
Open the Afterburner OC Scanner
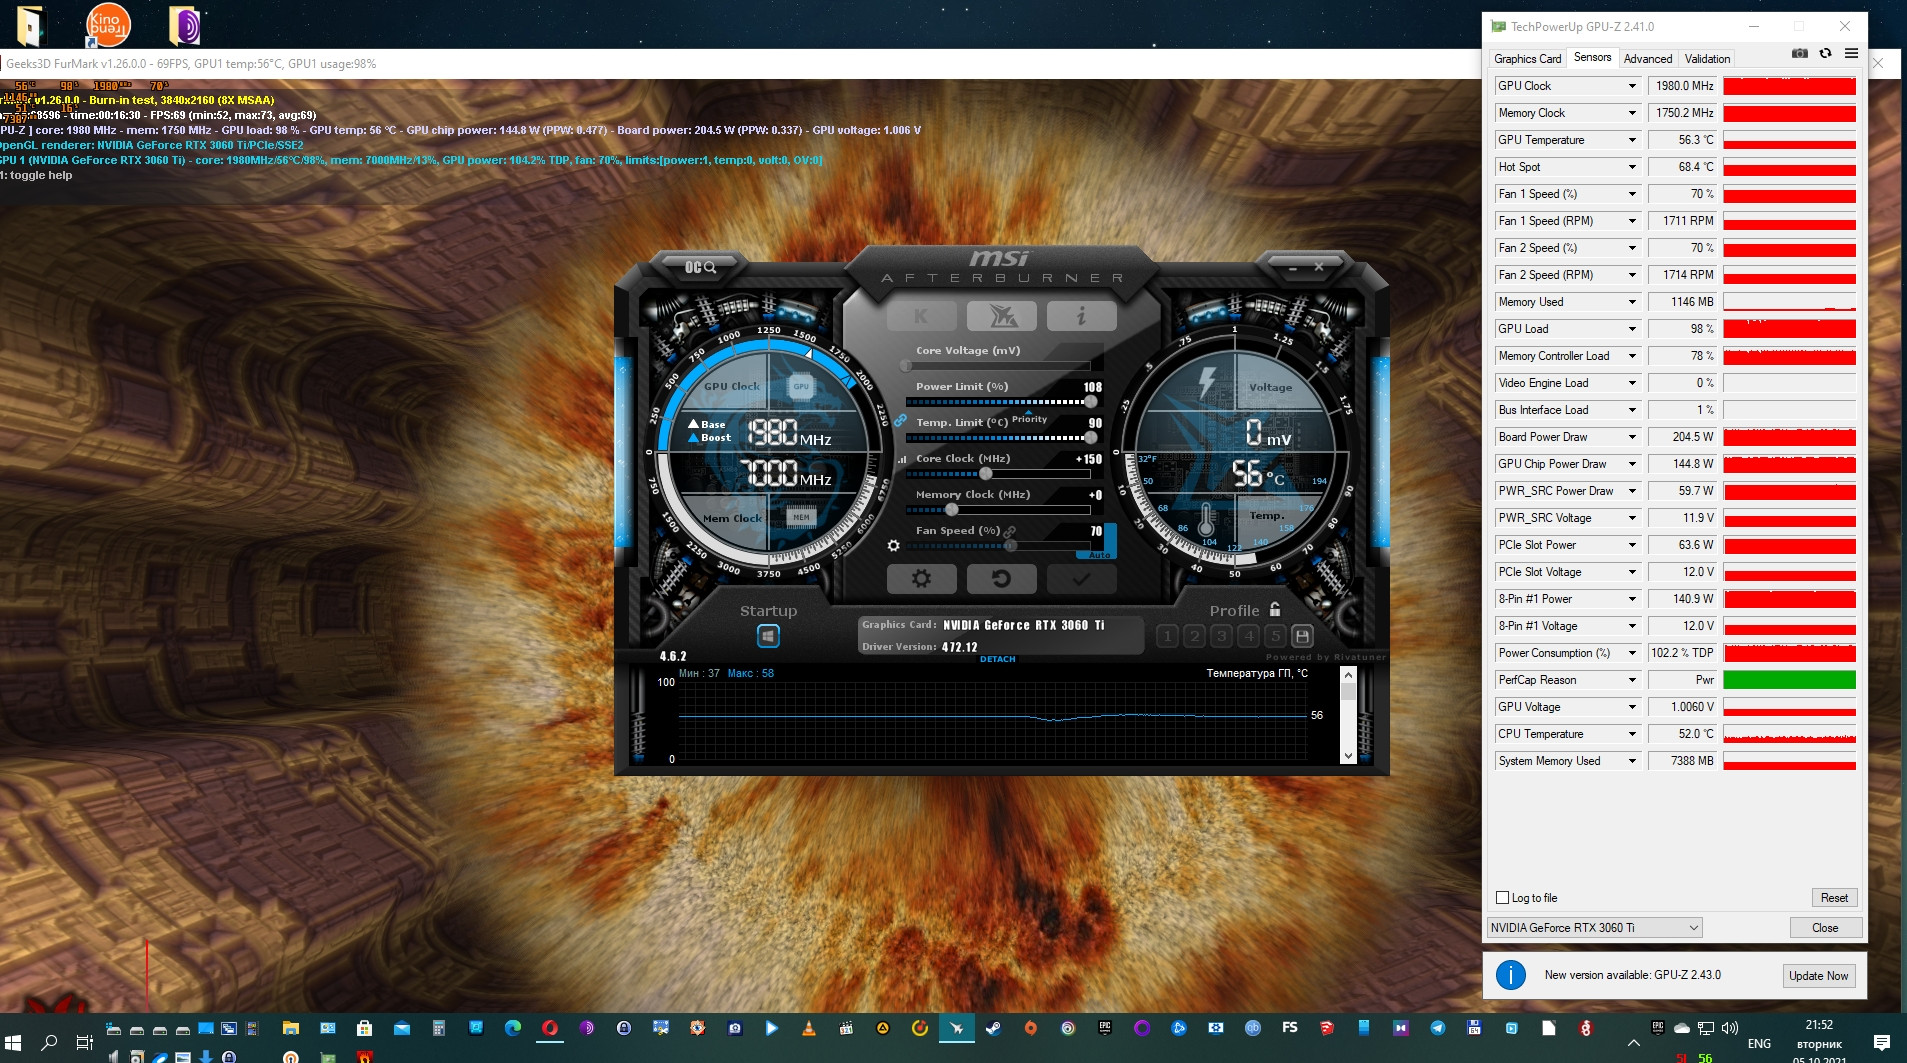tap(700, 267)
